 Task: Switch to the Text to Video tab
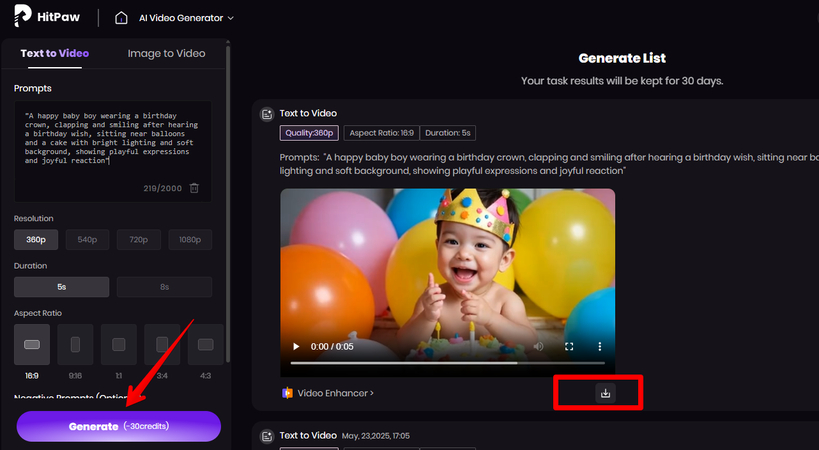click(54, 53)
